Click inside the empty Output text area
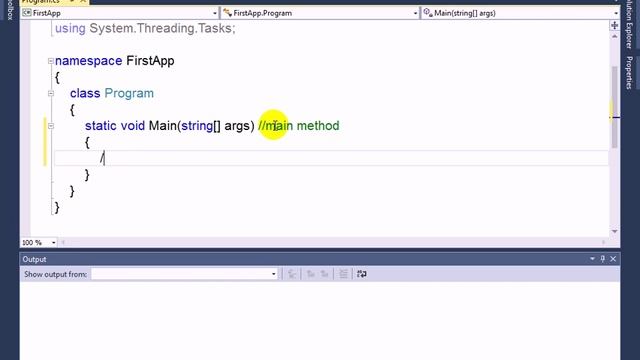The image size is (640, 360). (320, 320)
